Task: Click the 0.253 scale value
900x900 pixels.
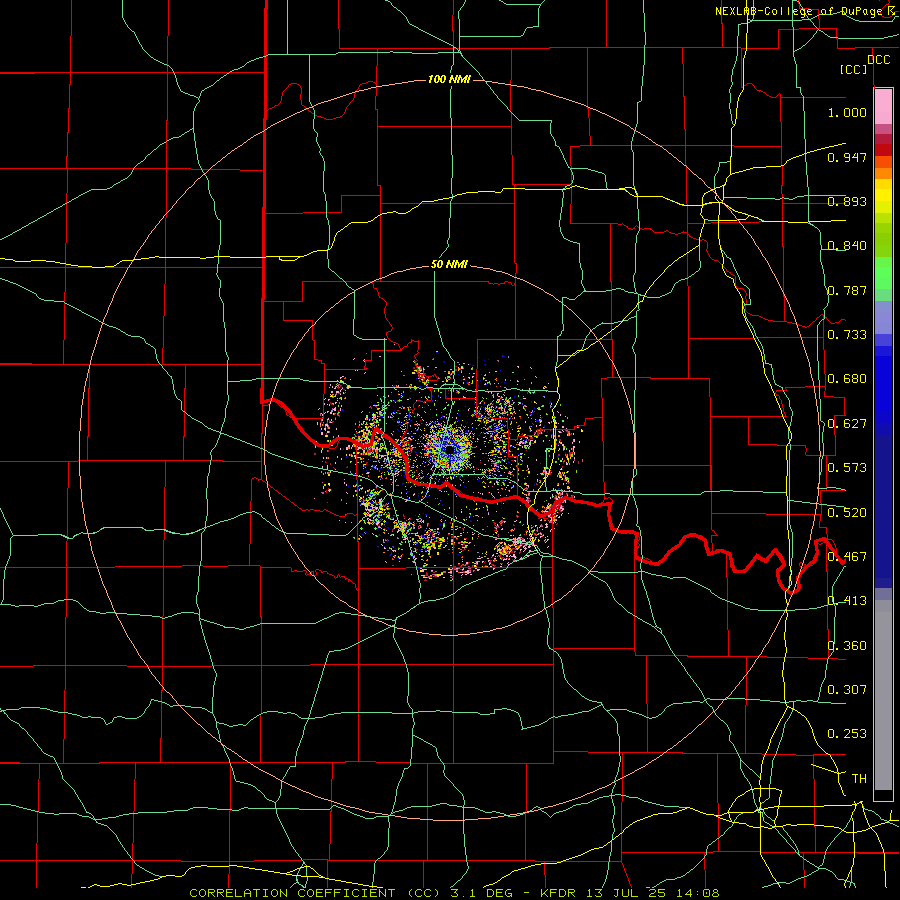Action: click(x=847, y=734)
